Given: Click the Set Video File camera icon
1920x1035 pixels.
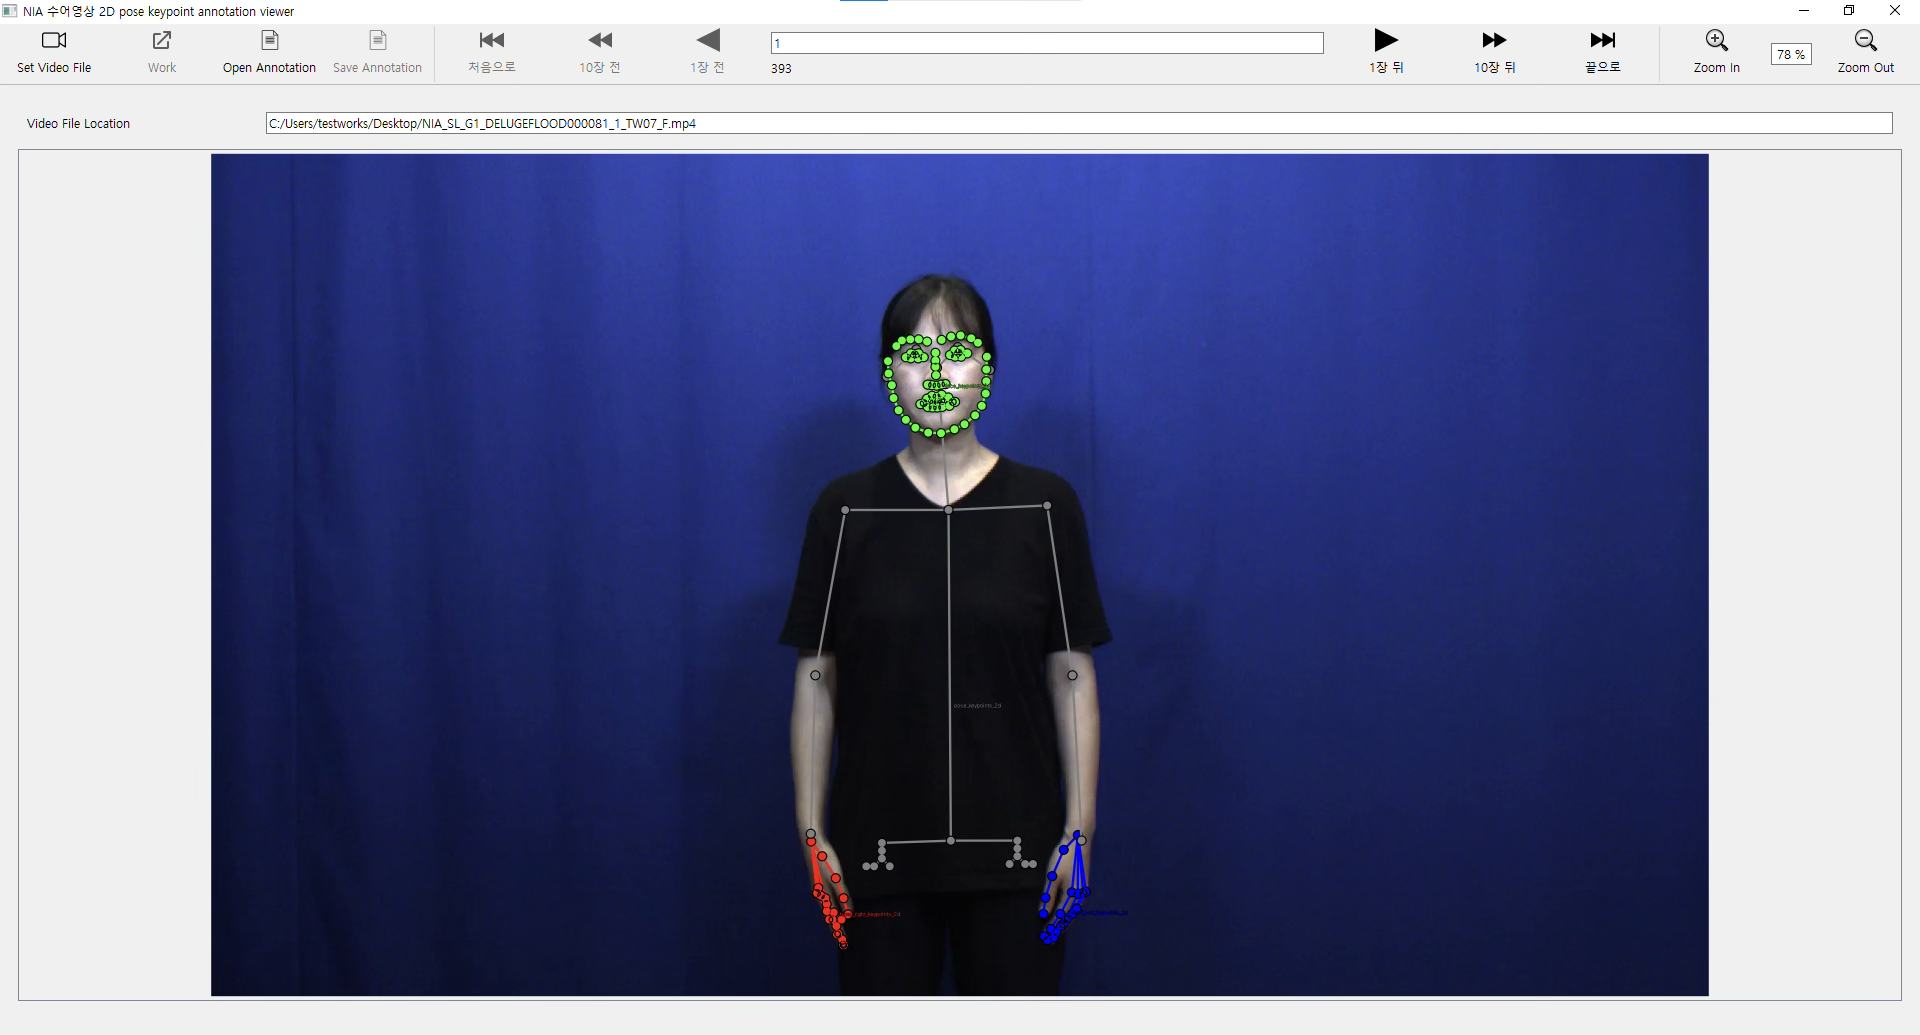Looking at the screenshot, I should [x=54, y=40].
